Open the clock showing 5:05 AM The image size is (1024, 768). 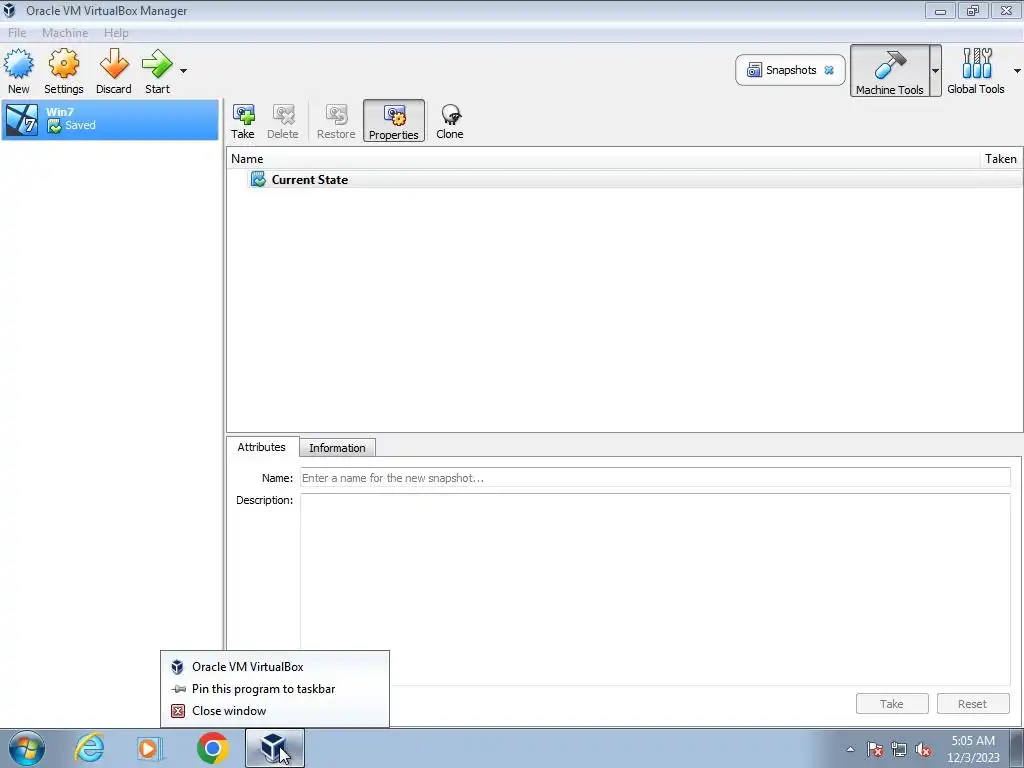click(973, 749)
